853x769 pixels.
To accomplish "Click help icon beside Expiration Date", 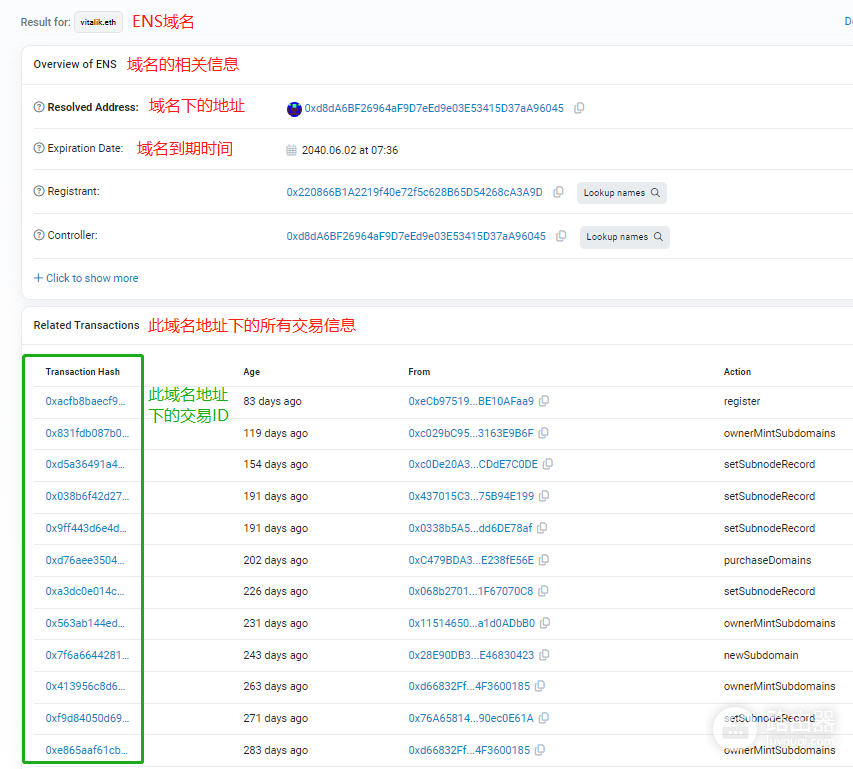I will (39, 148).
